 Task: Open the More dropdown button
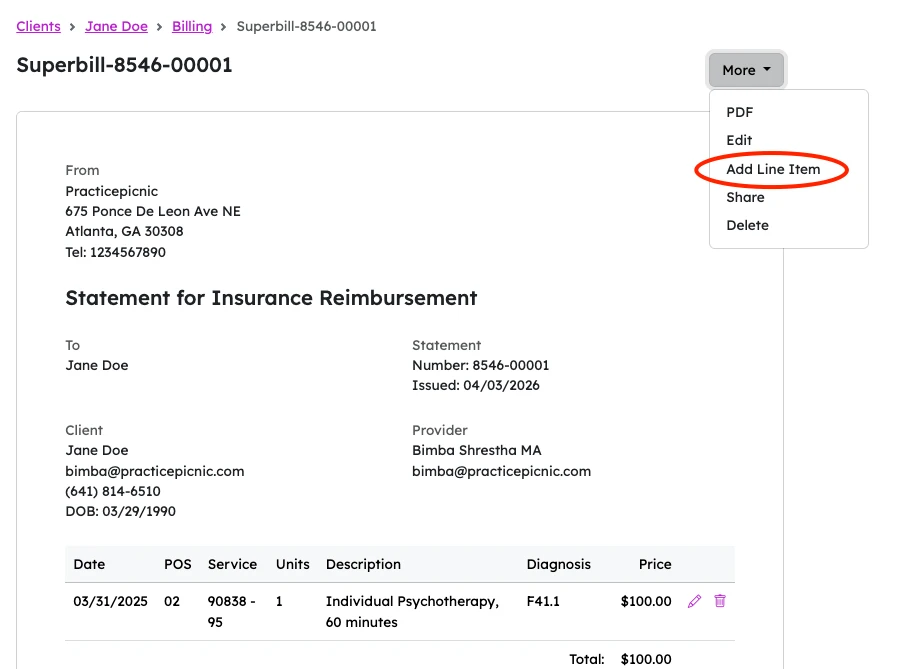746,70
